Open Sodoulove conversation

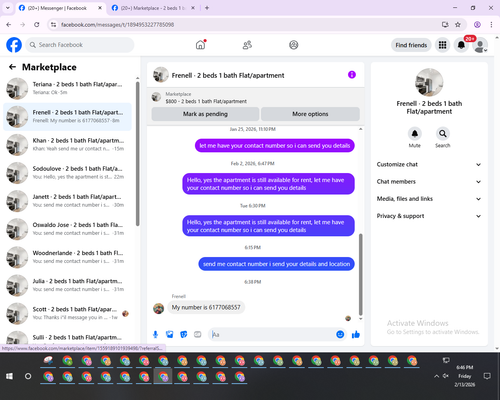pyautogui.click(x=67, y=173)
